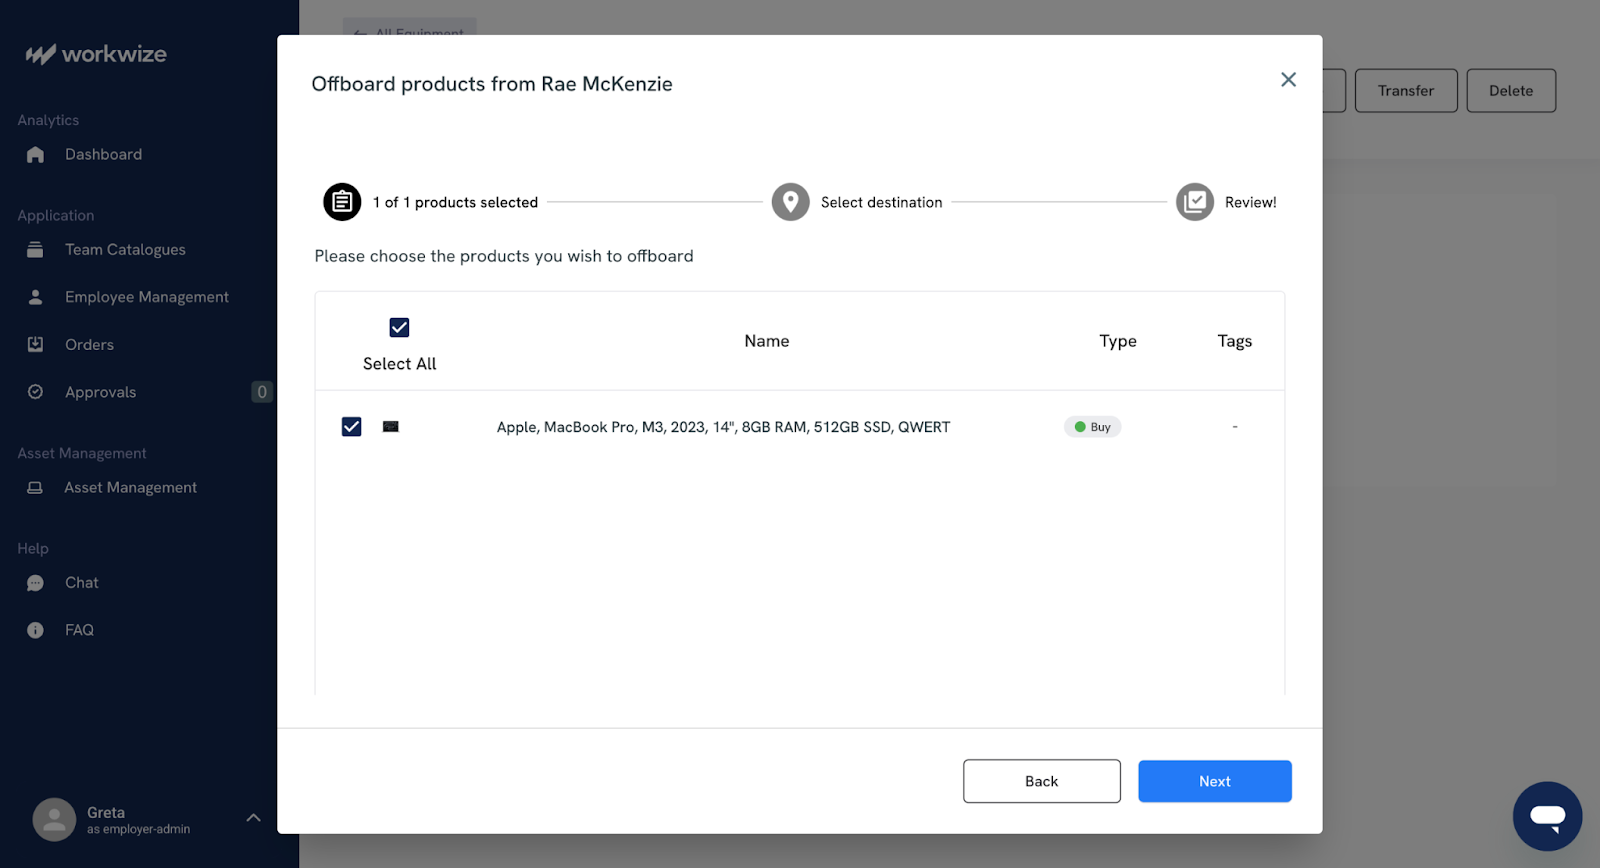Click the green Buy type badge
The width and height of the screenshot is (1600, 868).
point(1092,427)
